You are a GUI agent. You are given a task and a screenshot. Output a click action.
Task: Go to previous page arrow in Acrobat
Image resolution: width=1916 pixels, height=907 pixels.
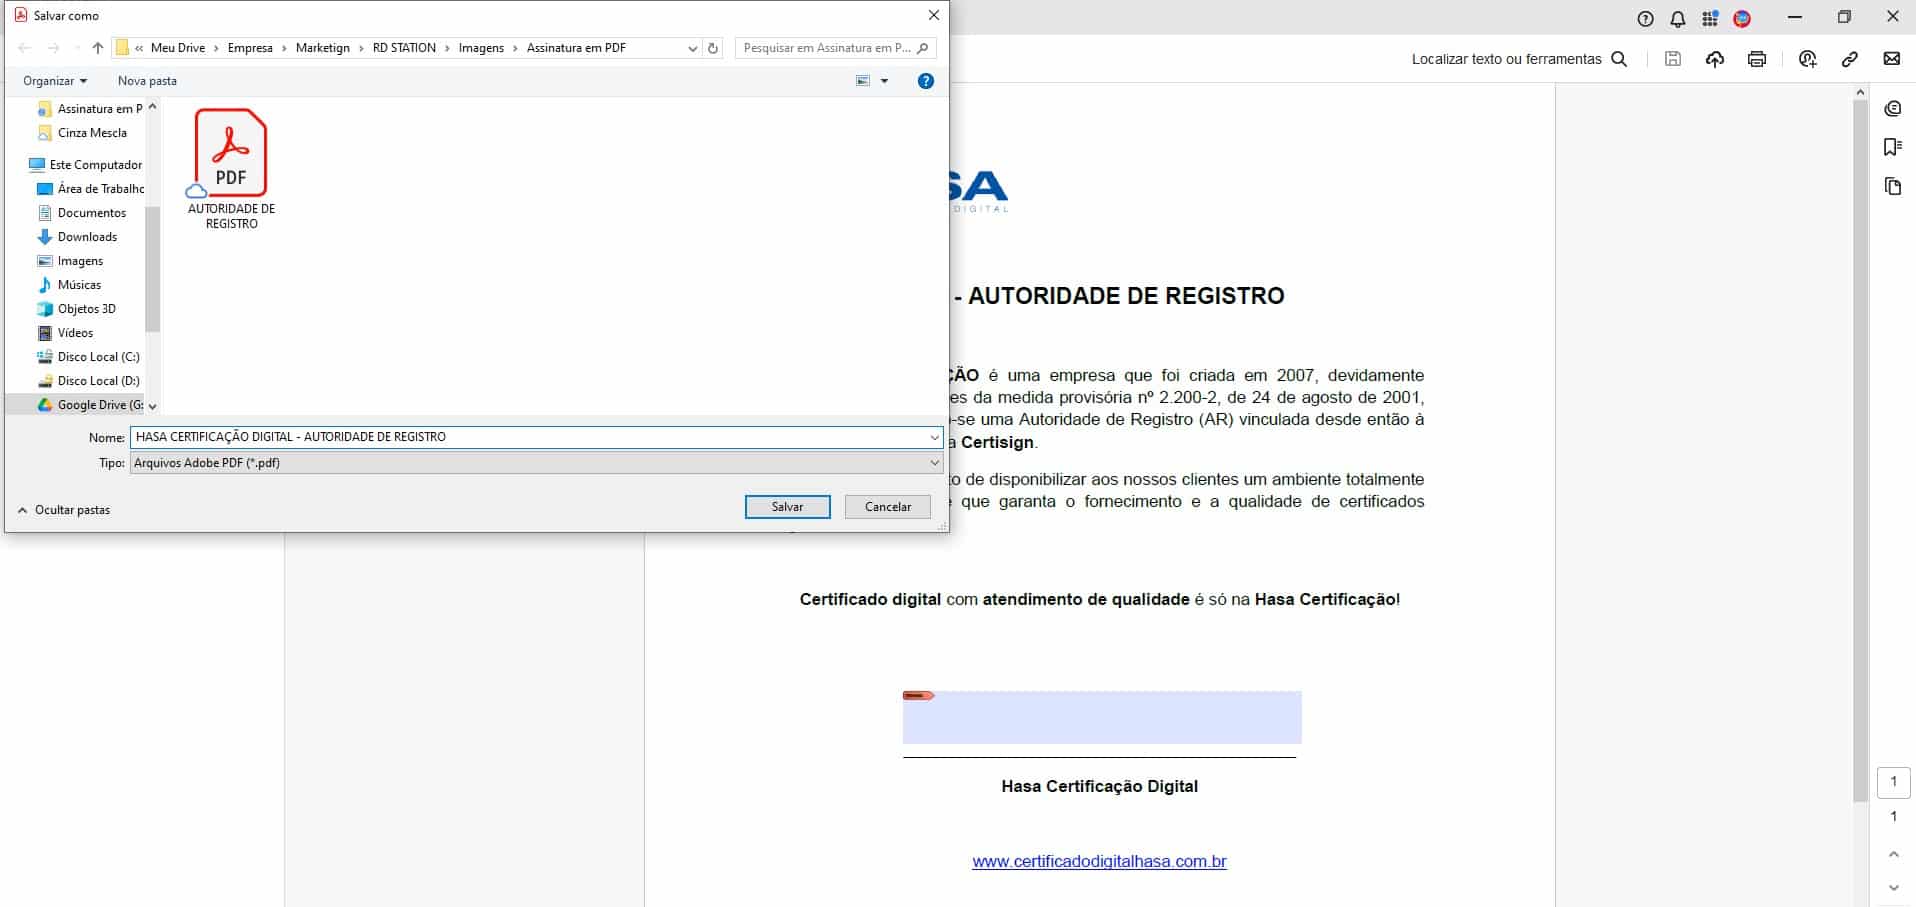[x=1893, y=855]
